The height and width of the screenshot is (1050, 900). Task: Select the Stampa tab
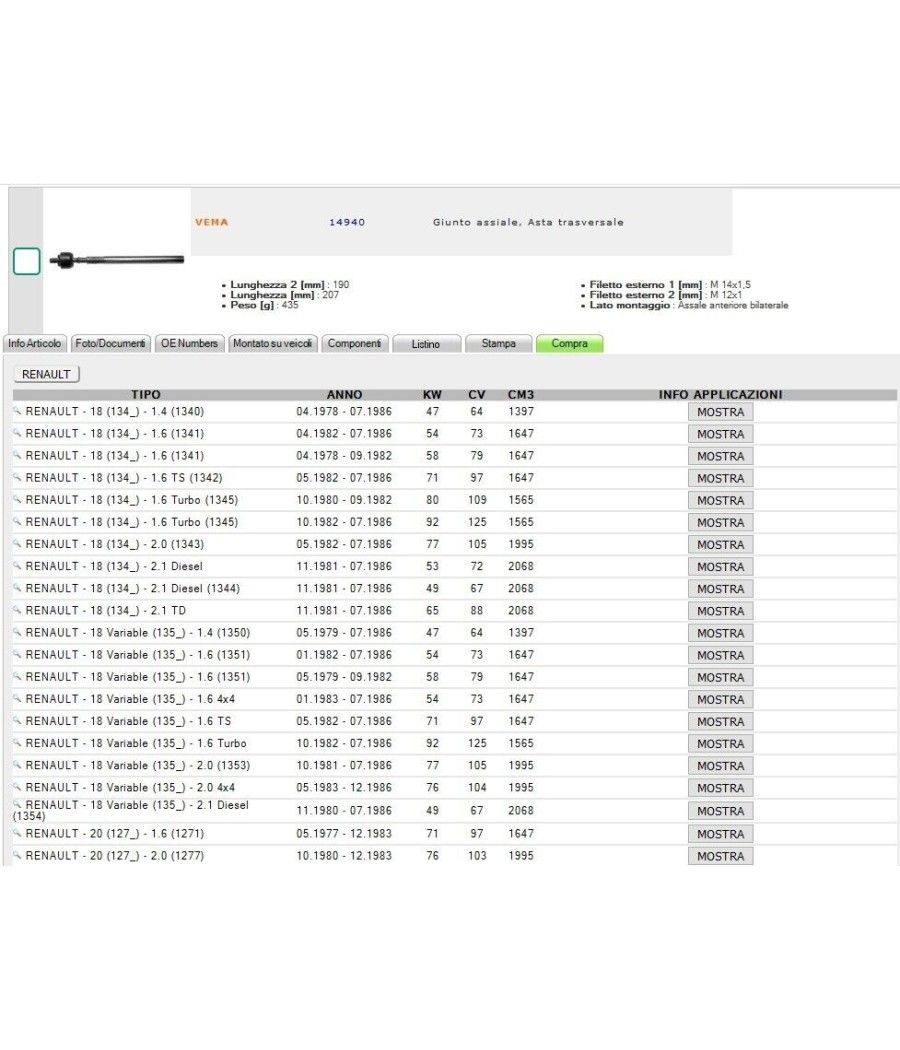(498, 344)
